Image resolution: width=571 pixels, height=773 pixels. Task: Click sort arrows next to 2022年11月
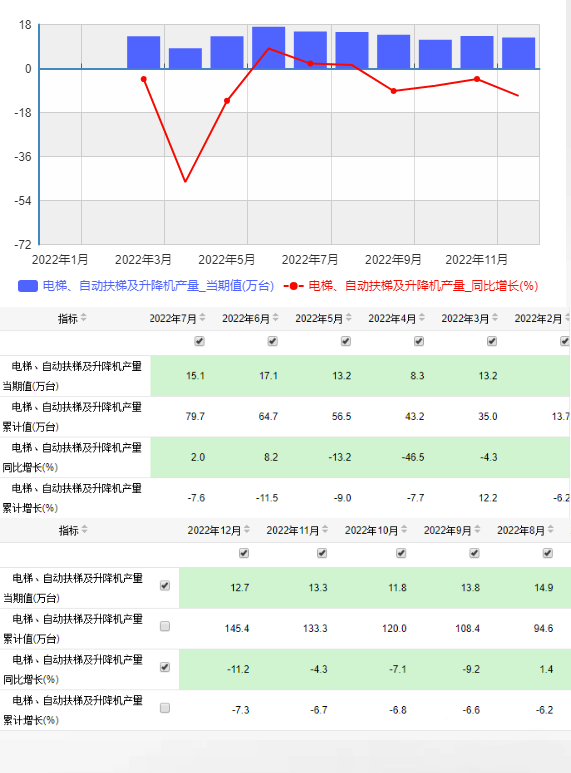click(x=325, y=529)
